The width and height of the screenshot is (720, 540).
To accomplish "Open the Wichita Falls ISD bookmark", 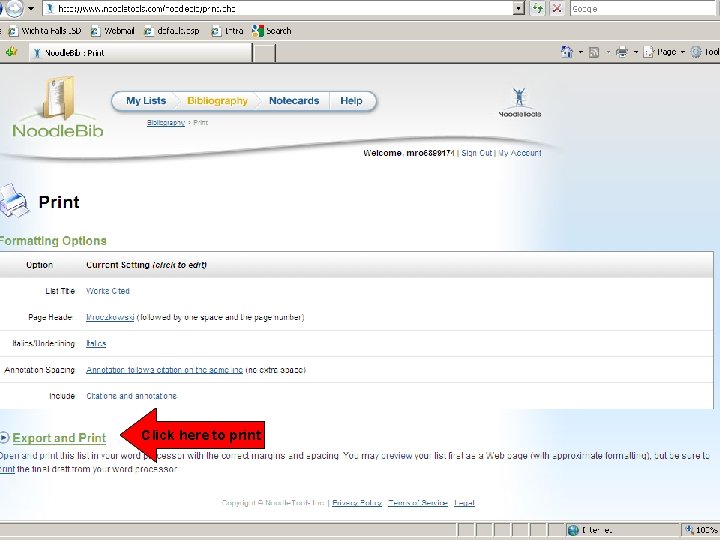I will pyautogui.click(x=45, y=31).
